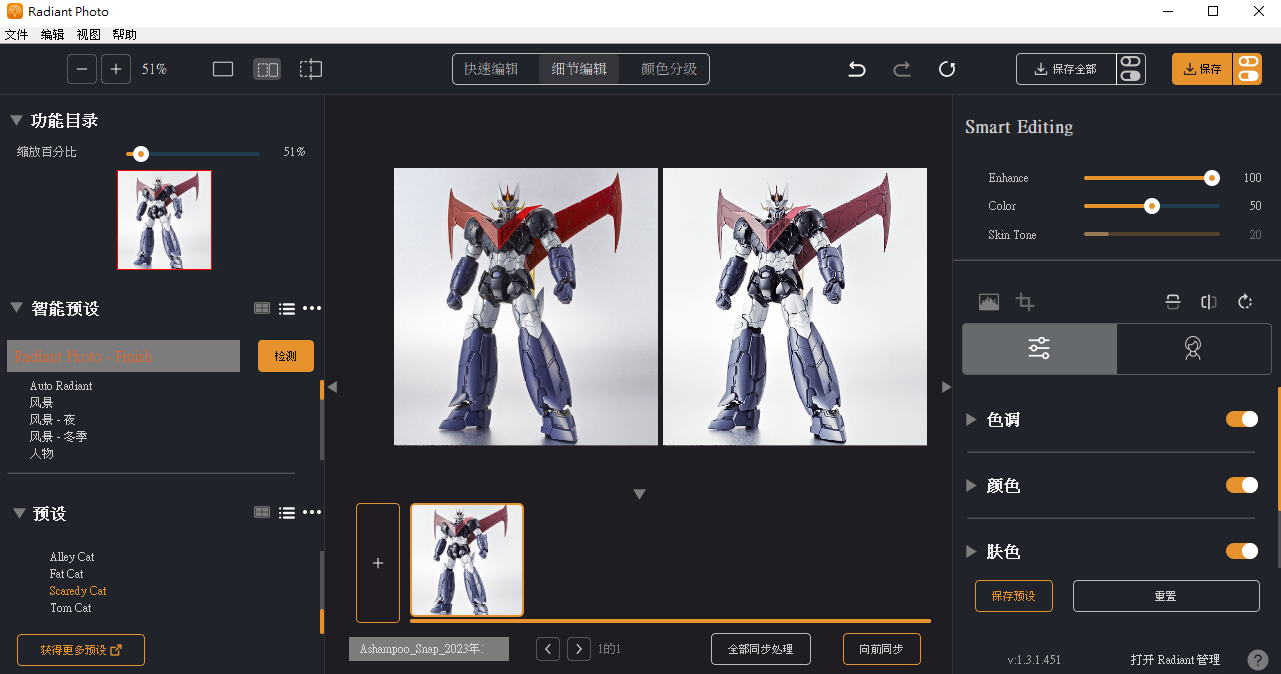Click 保存全部 button
The height and width of the screenshot is (674, 1281).
[1066, 69]
